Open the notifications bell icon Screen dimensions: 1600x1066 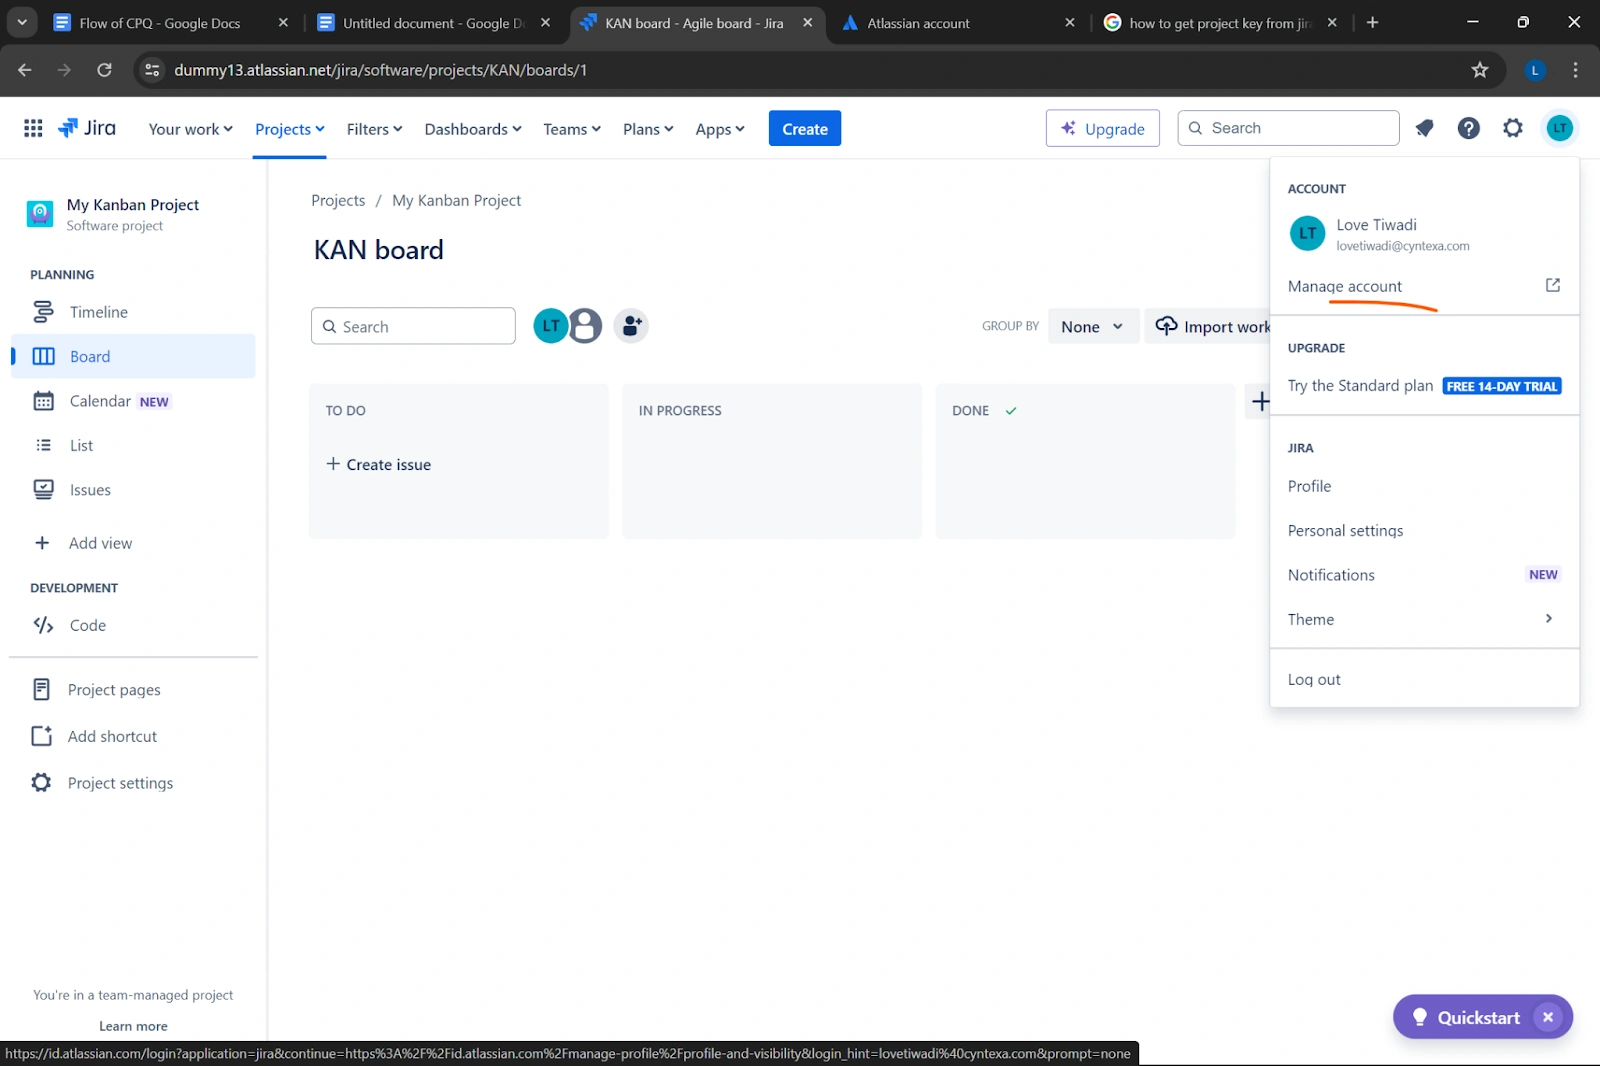pyautogui.click(x=1424, y=128)
